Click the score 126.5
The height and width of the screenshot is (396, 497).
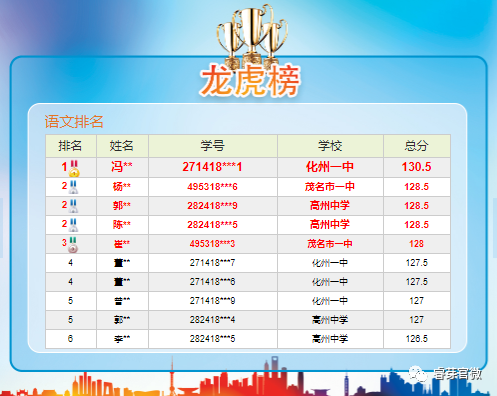tap(416, 339)
